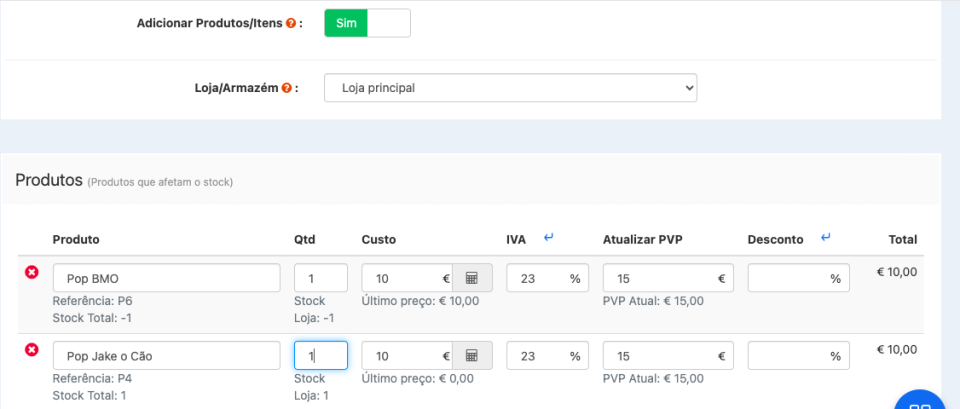Edit the Pop BMO product name field

point(166,278)
